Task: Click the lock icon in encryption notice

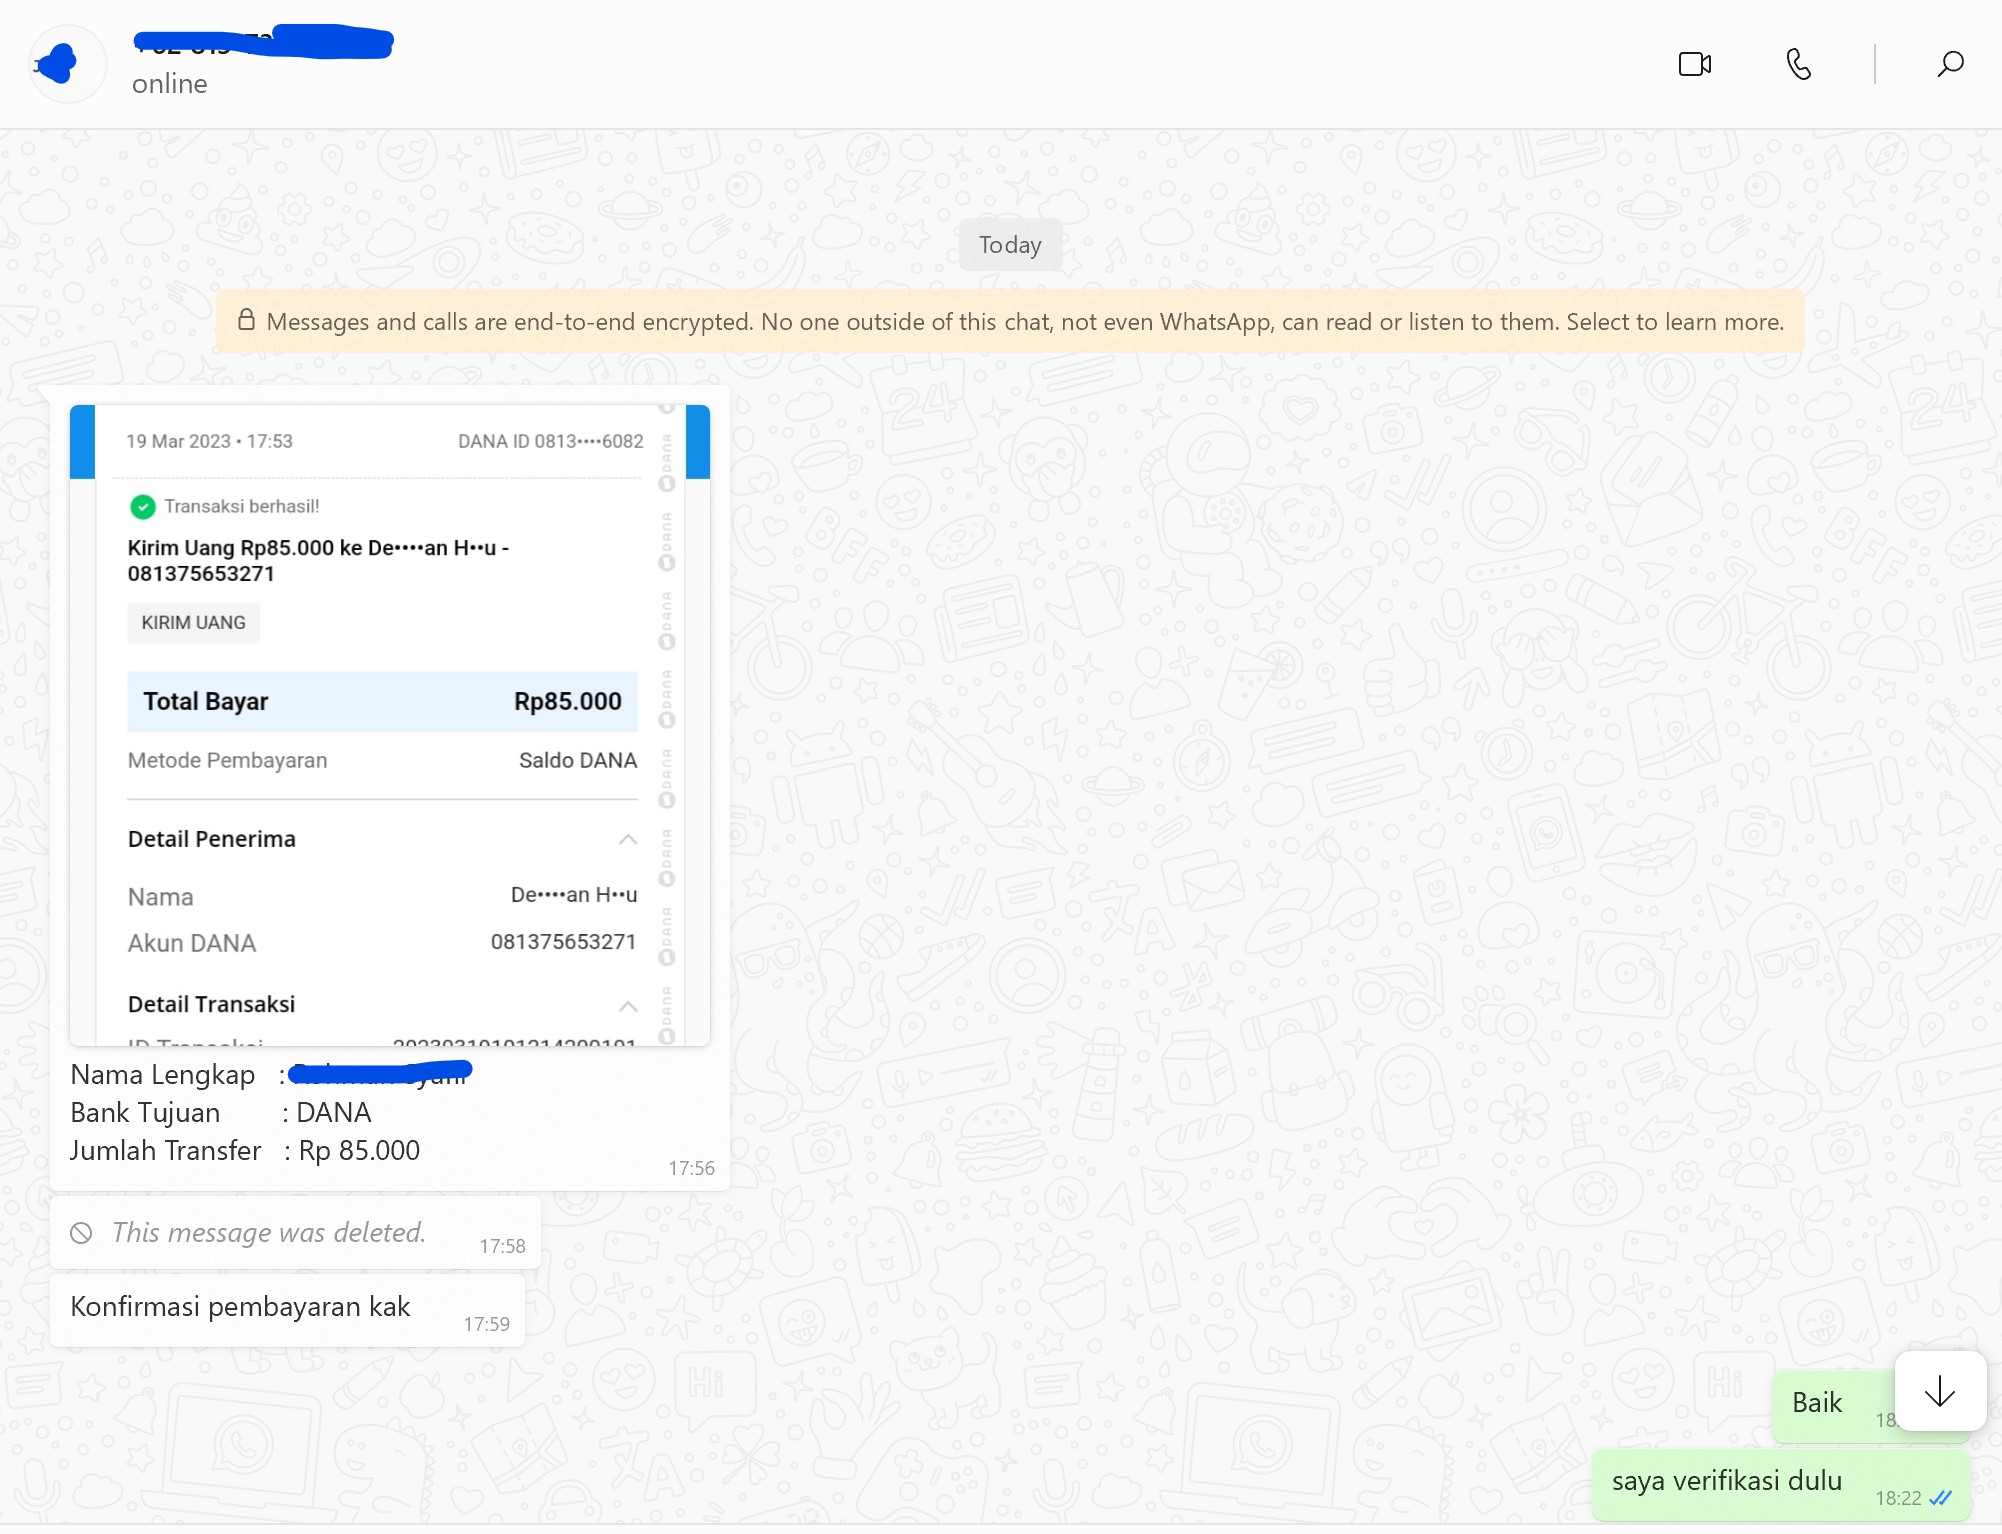Action: point(246,320)
